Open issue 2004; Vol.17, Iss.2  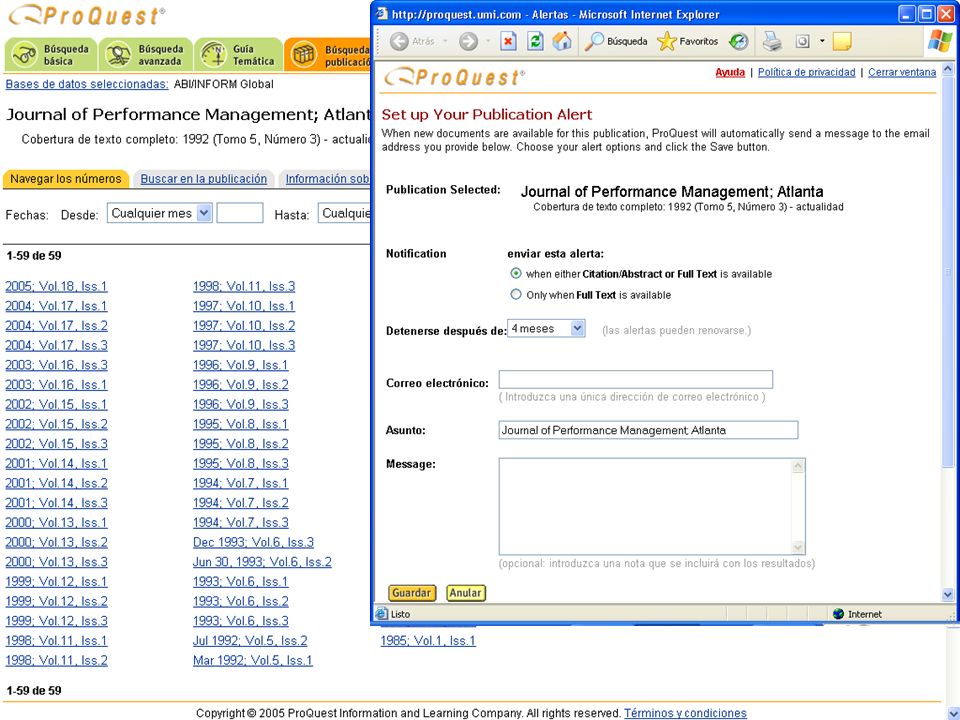pos(56,325)
